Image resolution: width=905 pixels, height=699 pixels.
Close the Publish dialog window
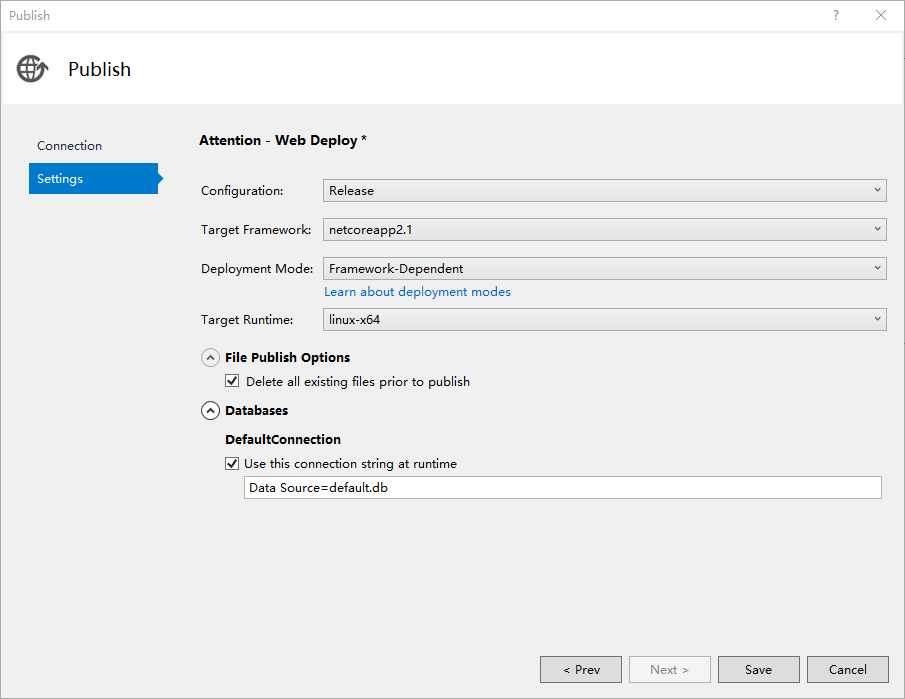point(881,15)
